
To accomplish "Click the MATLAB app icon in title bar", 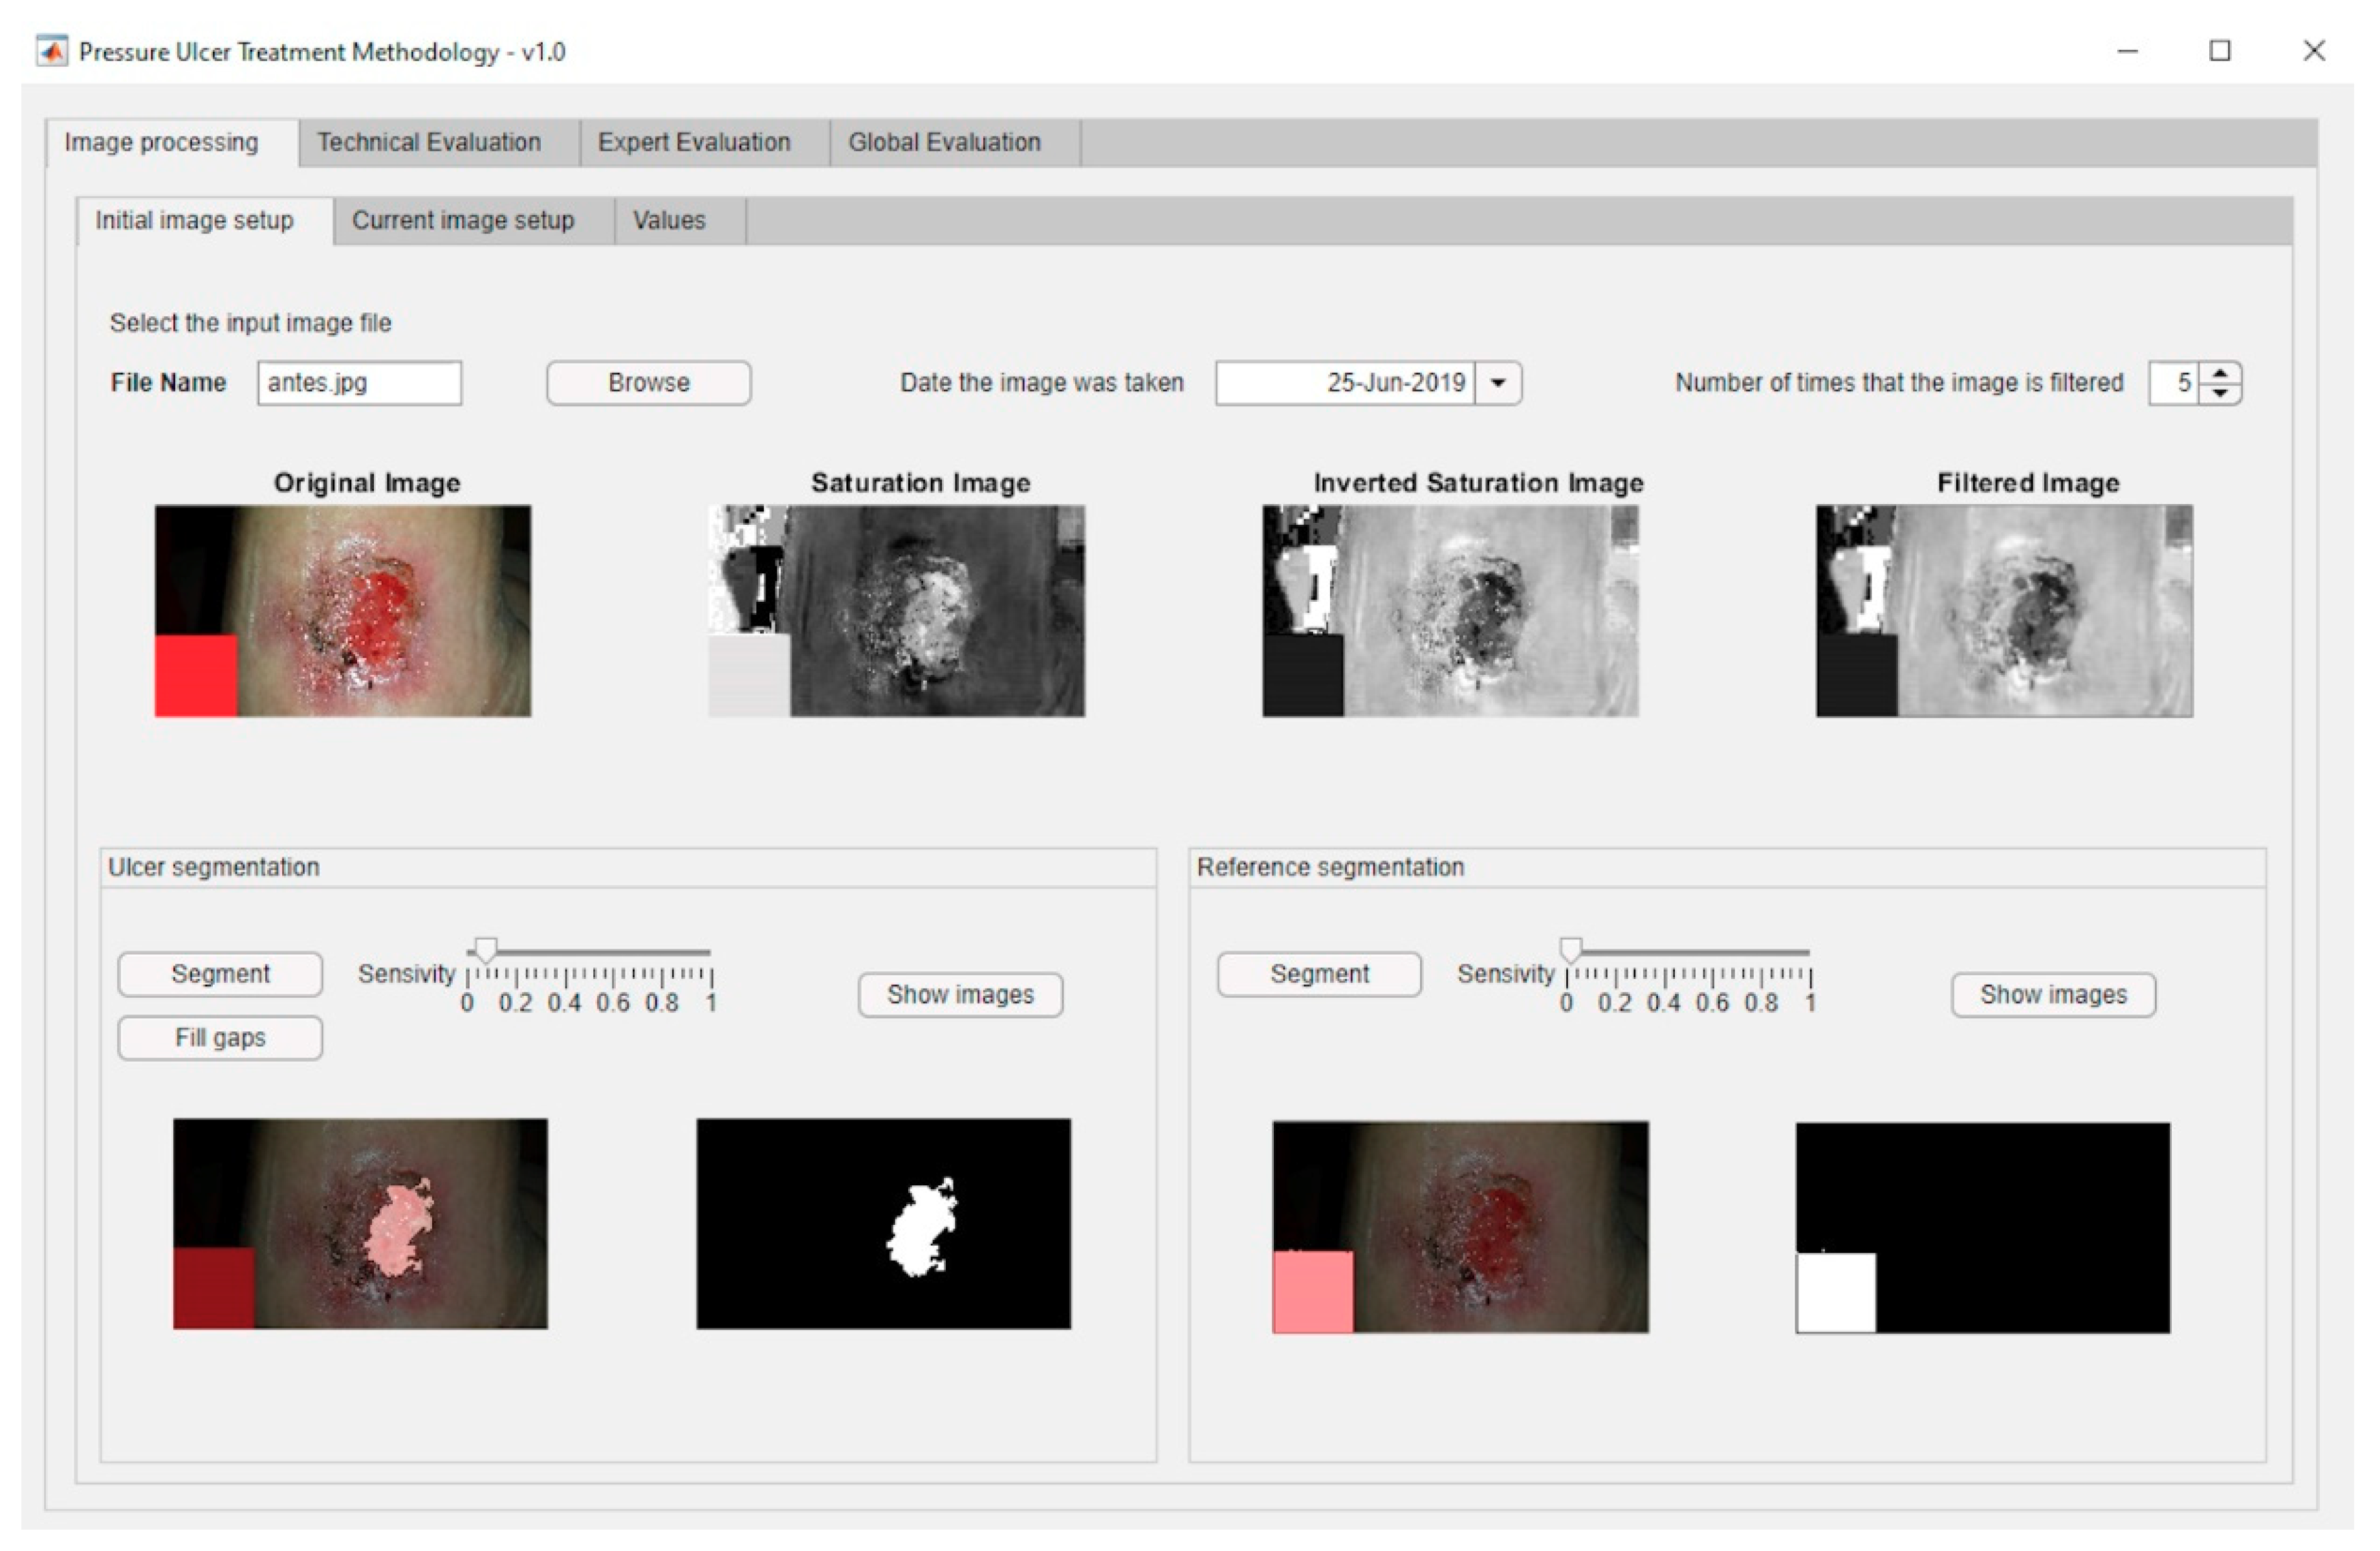I will (x=51, y=50).
